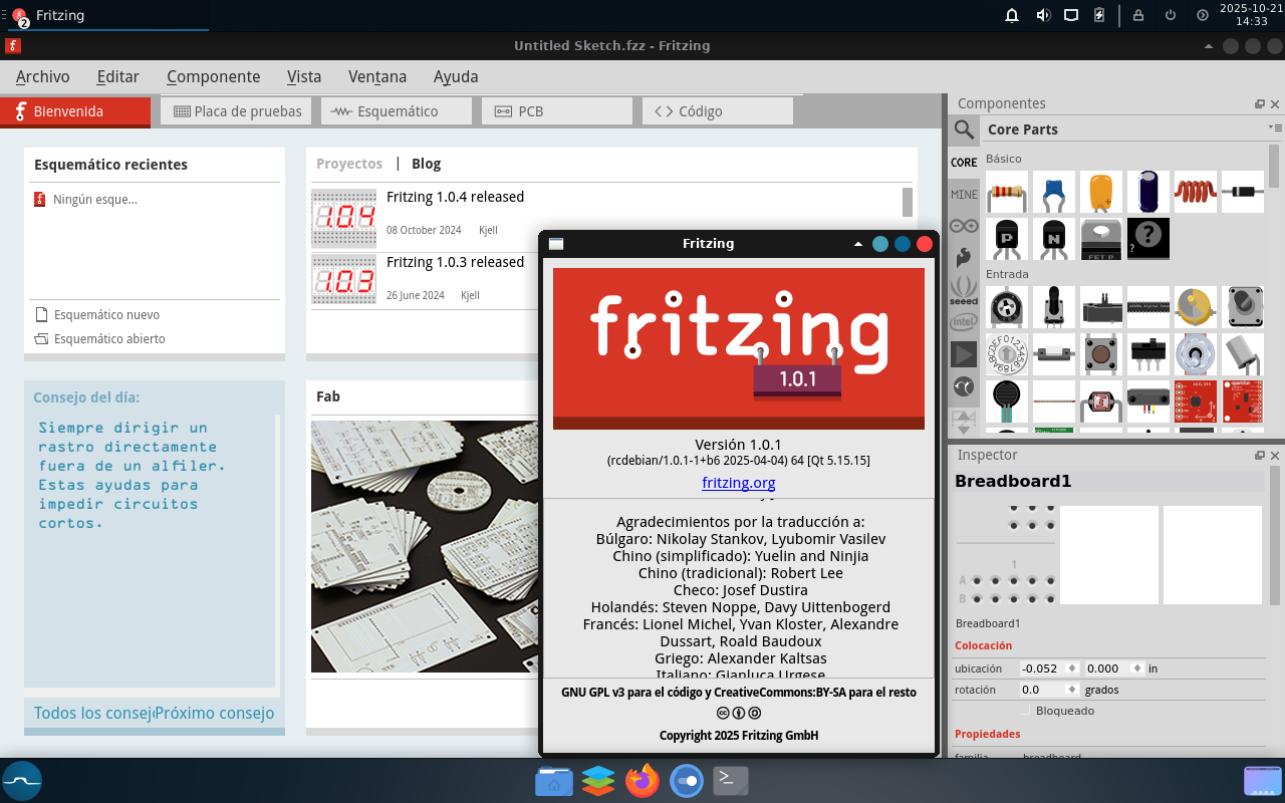Select the PNP transistor part
1285x803 pixels.
point(1006,238)
